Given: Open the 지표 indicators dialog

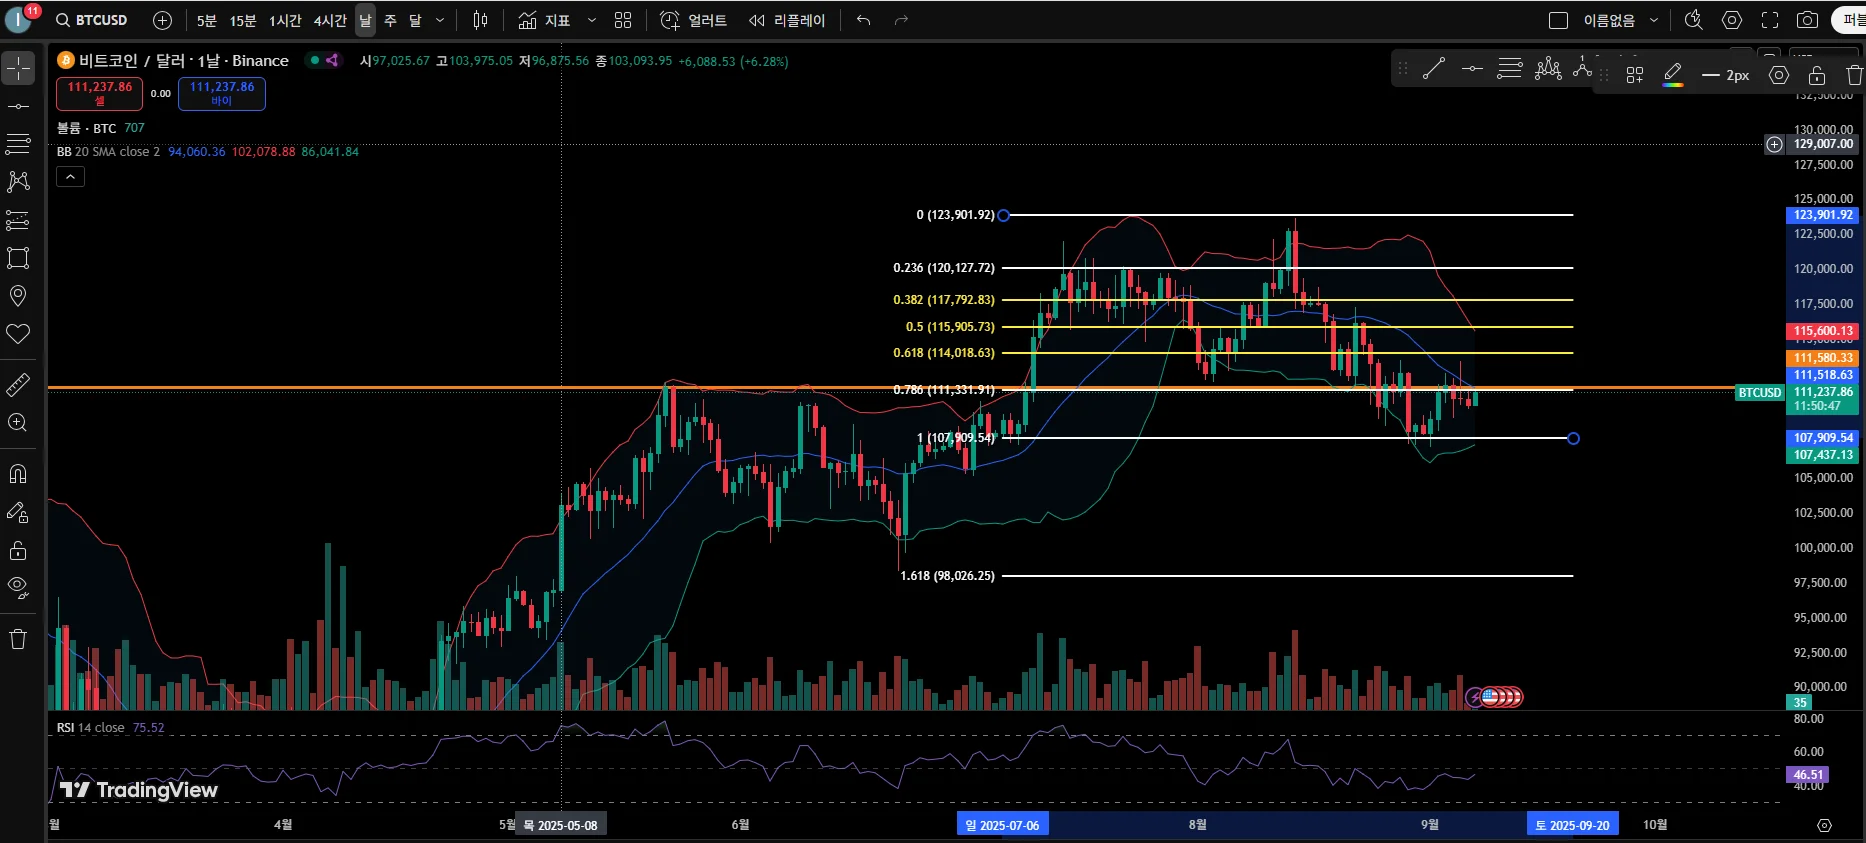Looking at the screenshot, I should pyautogui.click(x=545, y=20).
